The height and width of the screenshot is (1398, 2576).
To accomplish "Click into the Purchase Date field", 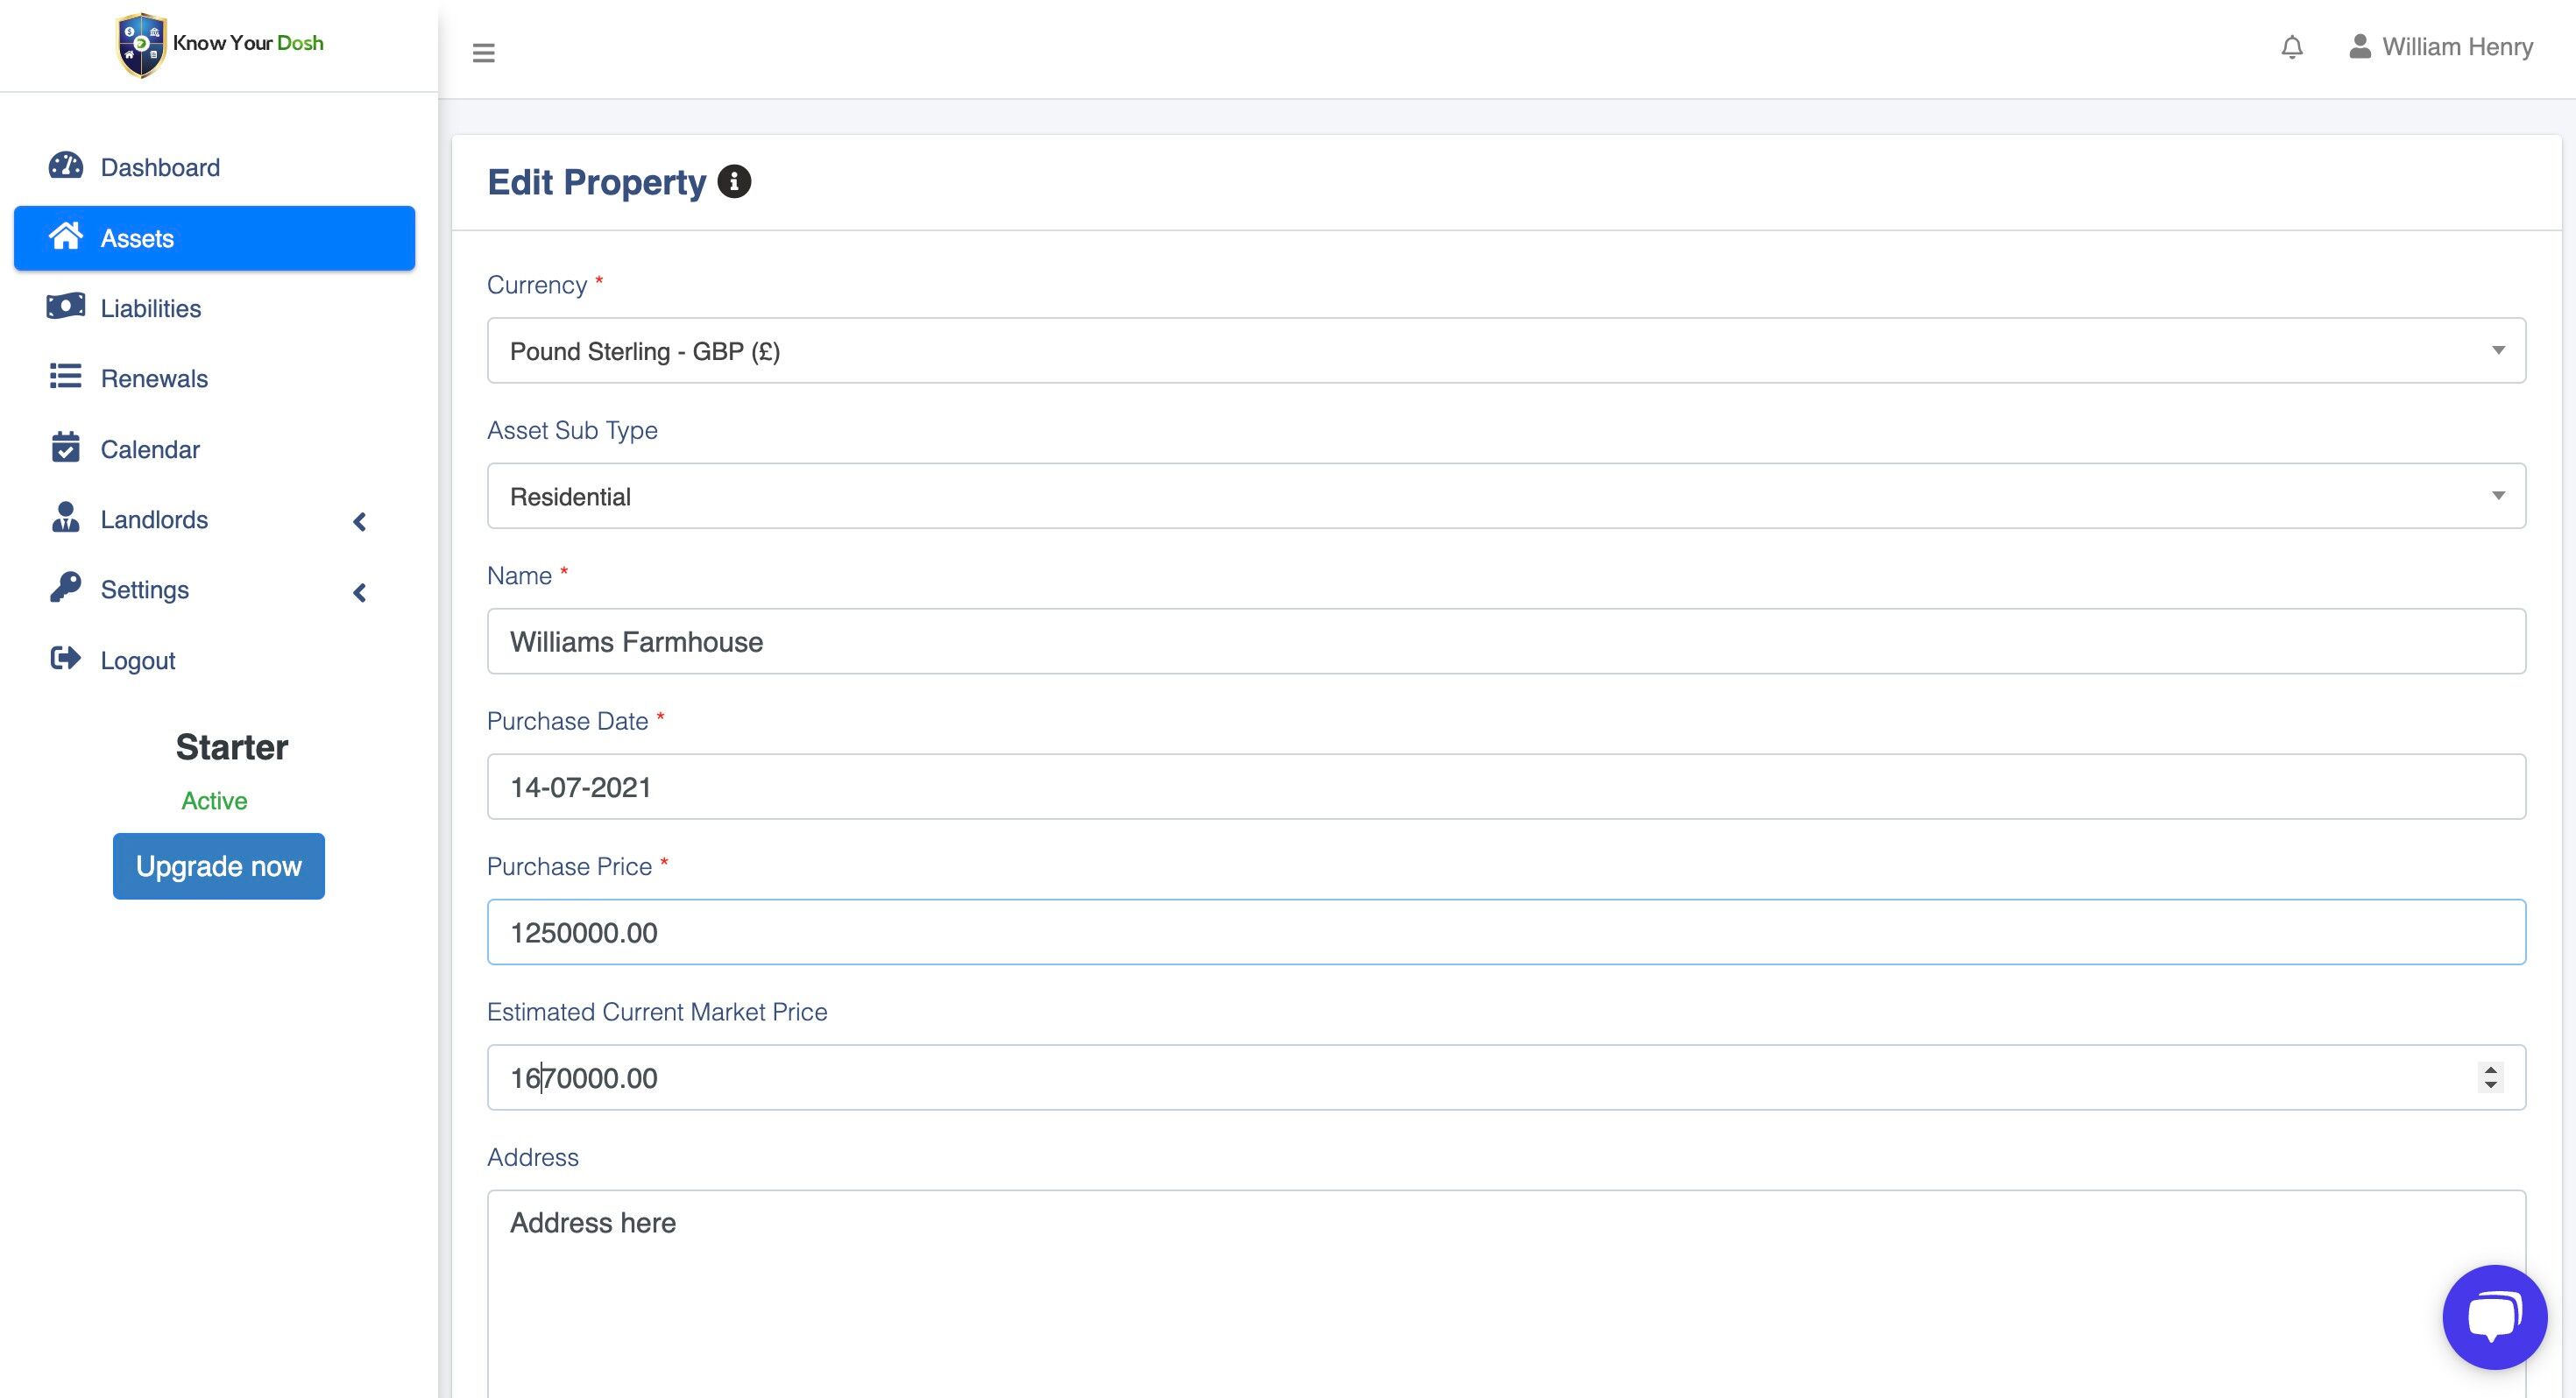I will [x=1505, y=787].
